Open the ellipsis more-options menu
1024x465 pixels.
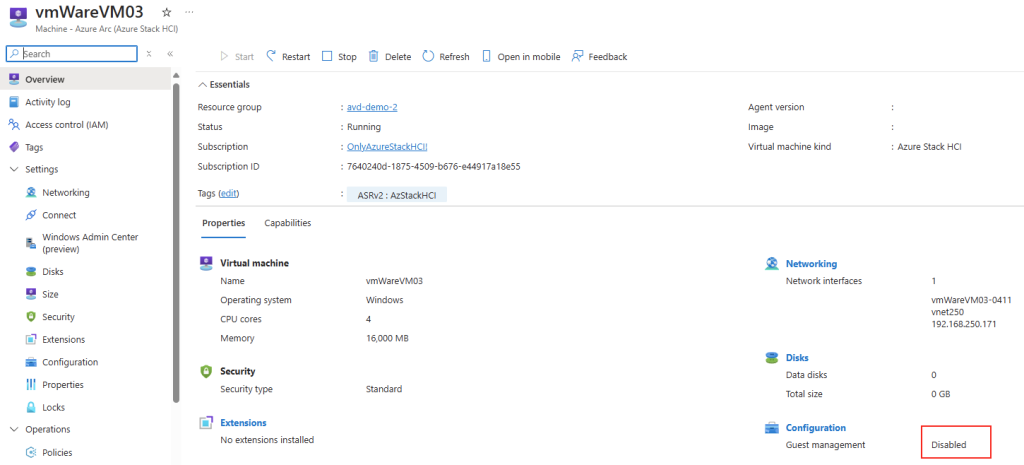(189, 12)
